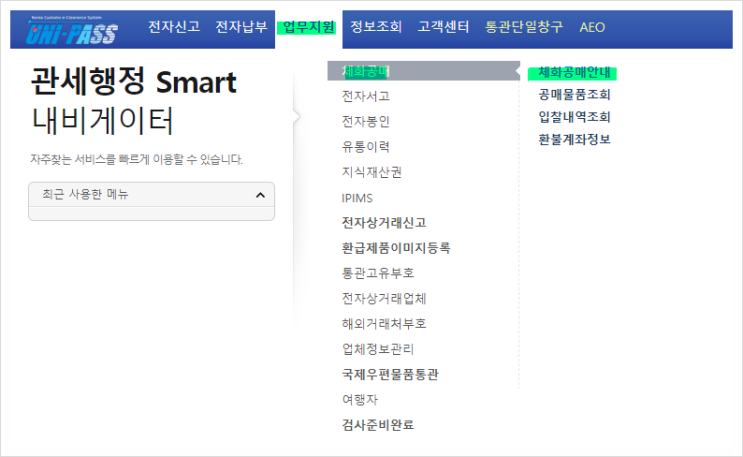The width and height of the screenshot is (743, 457).
Task: Open the 전자납부 menu
Action: coord(241,27)
